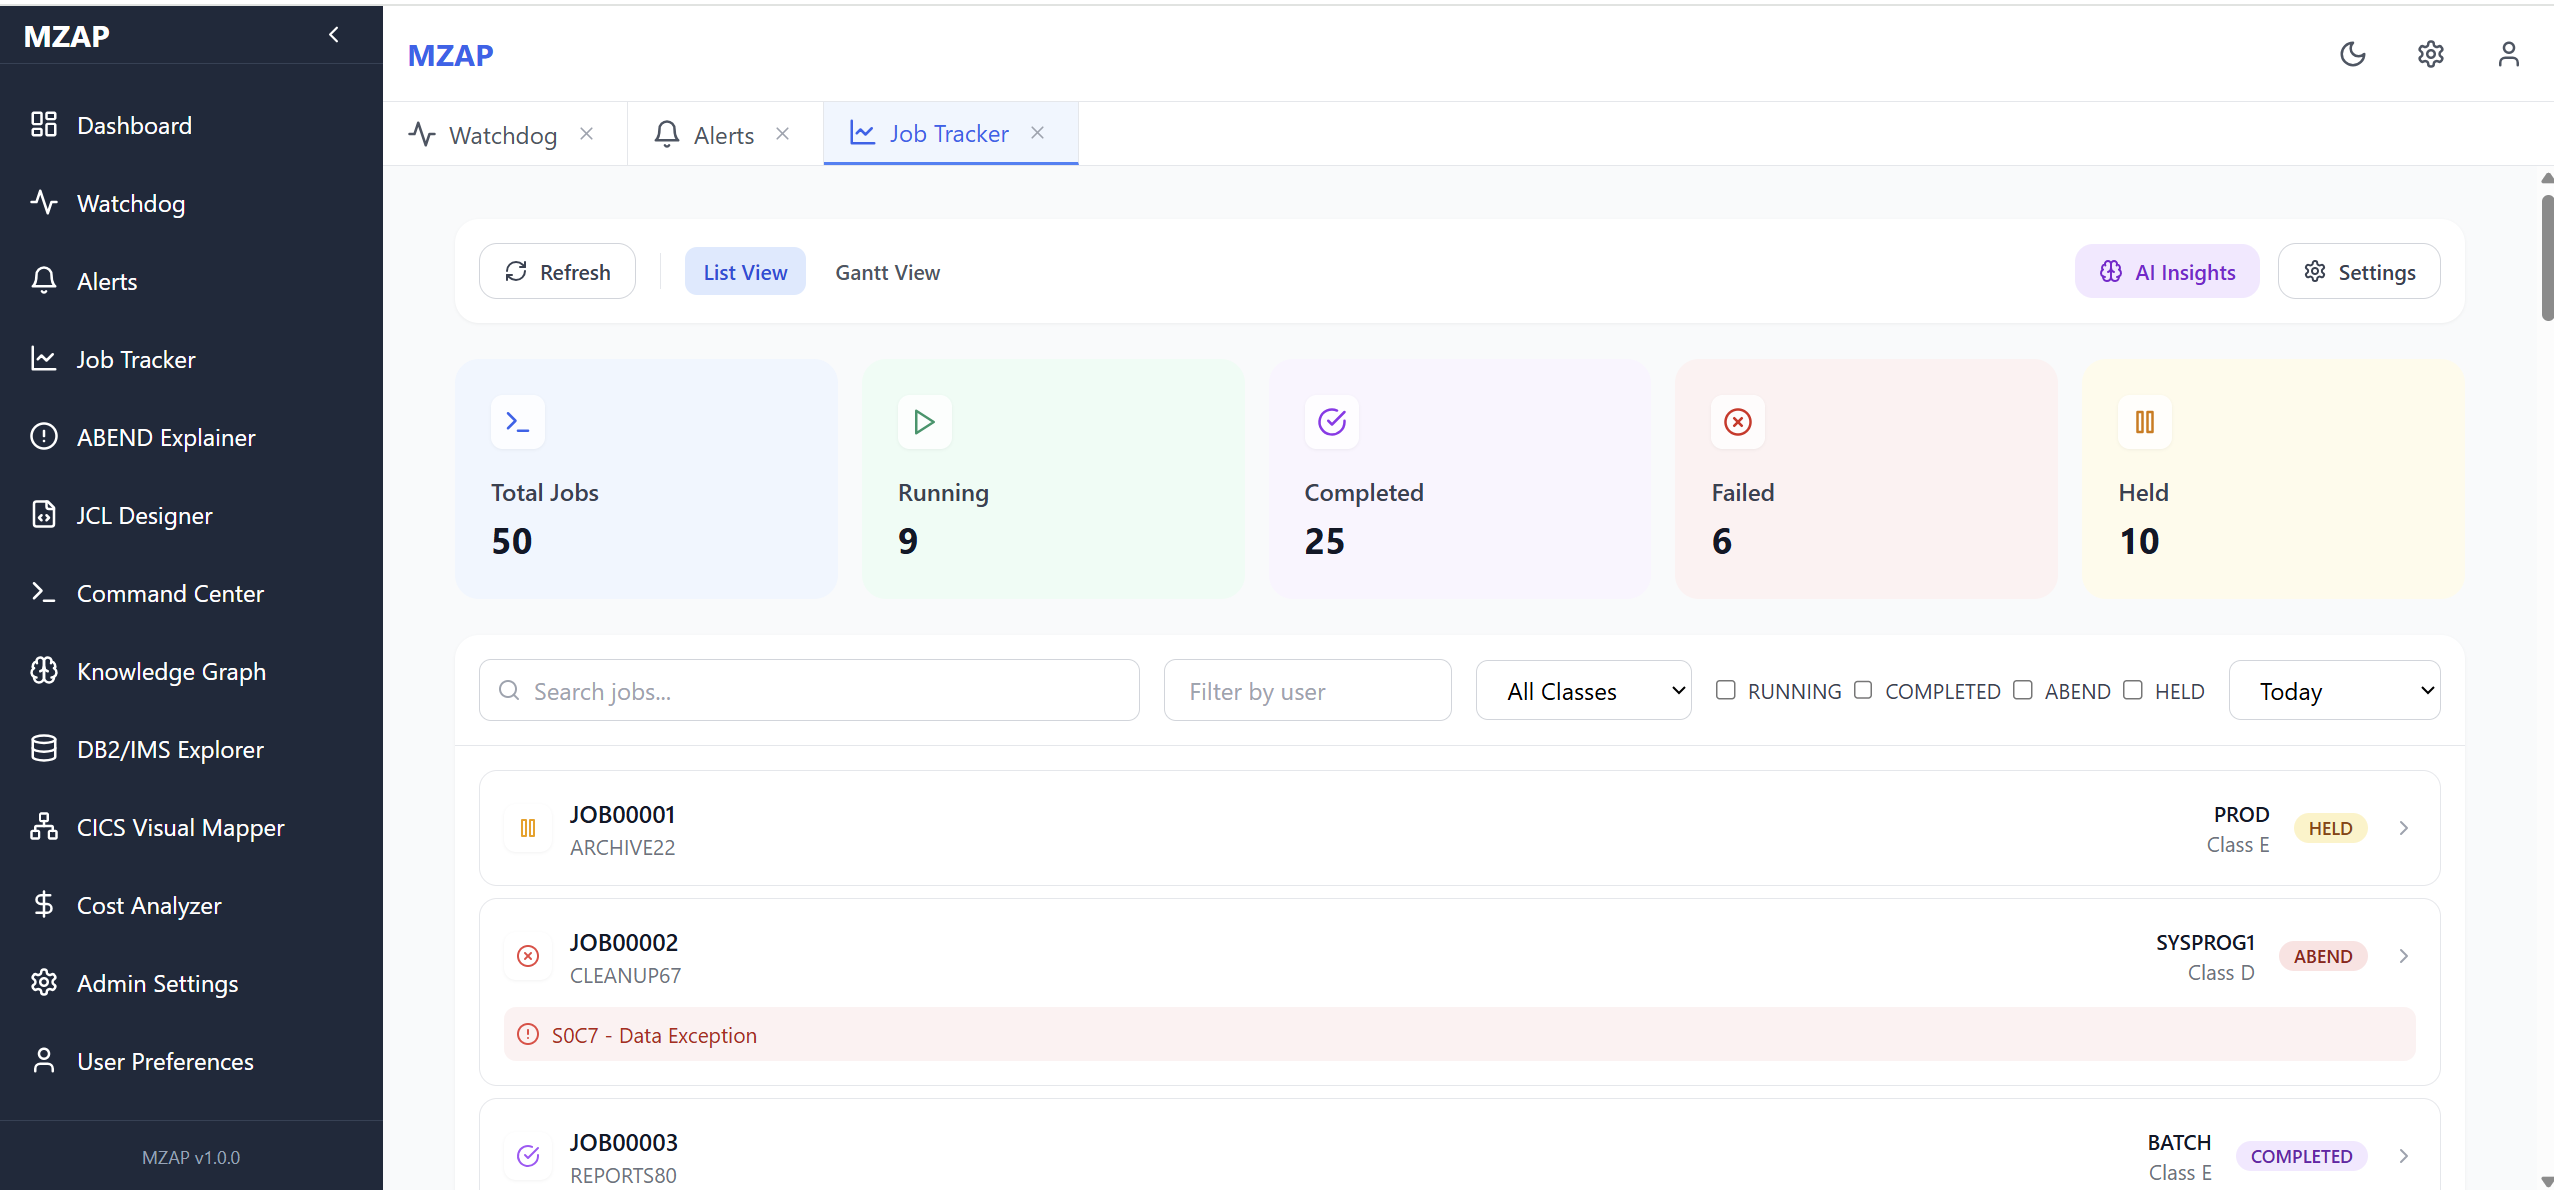Viewport: 2554px width, 1190px height.
Task: Open the Today date range dropdown
Action: [2334, 691]
